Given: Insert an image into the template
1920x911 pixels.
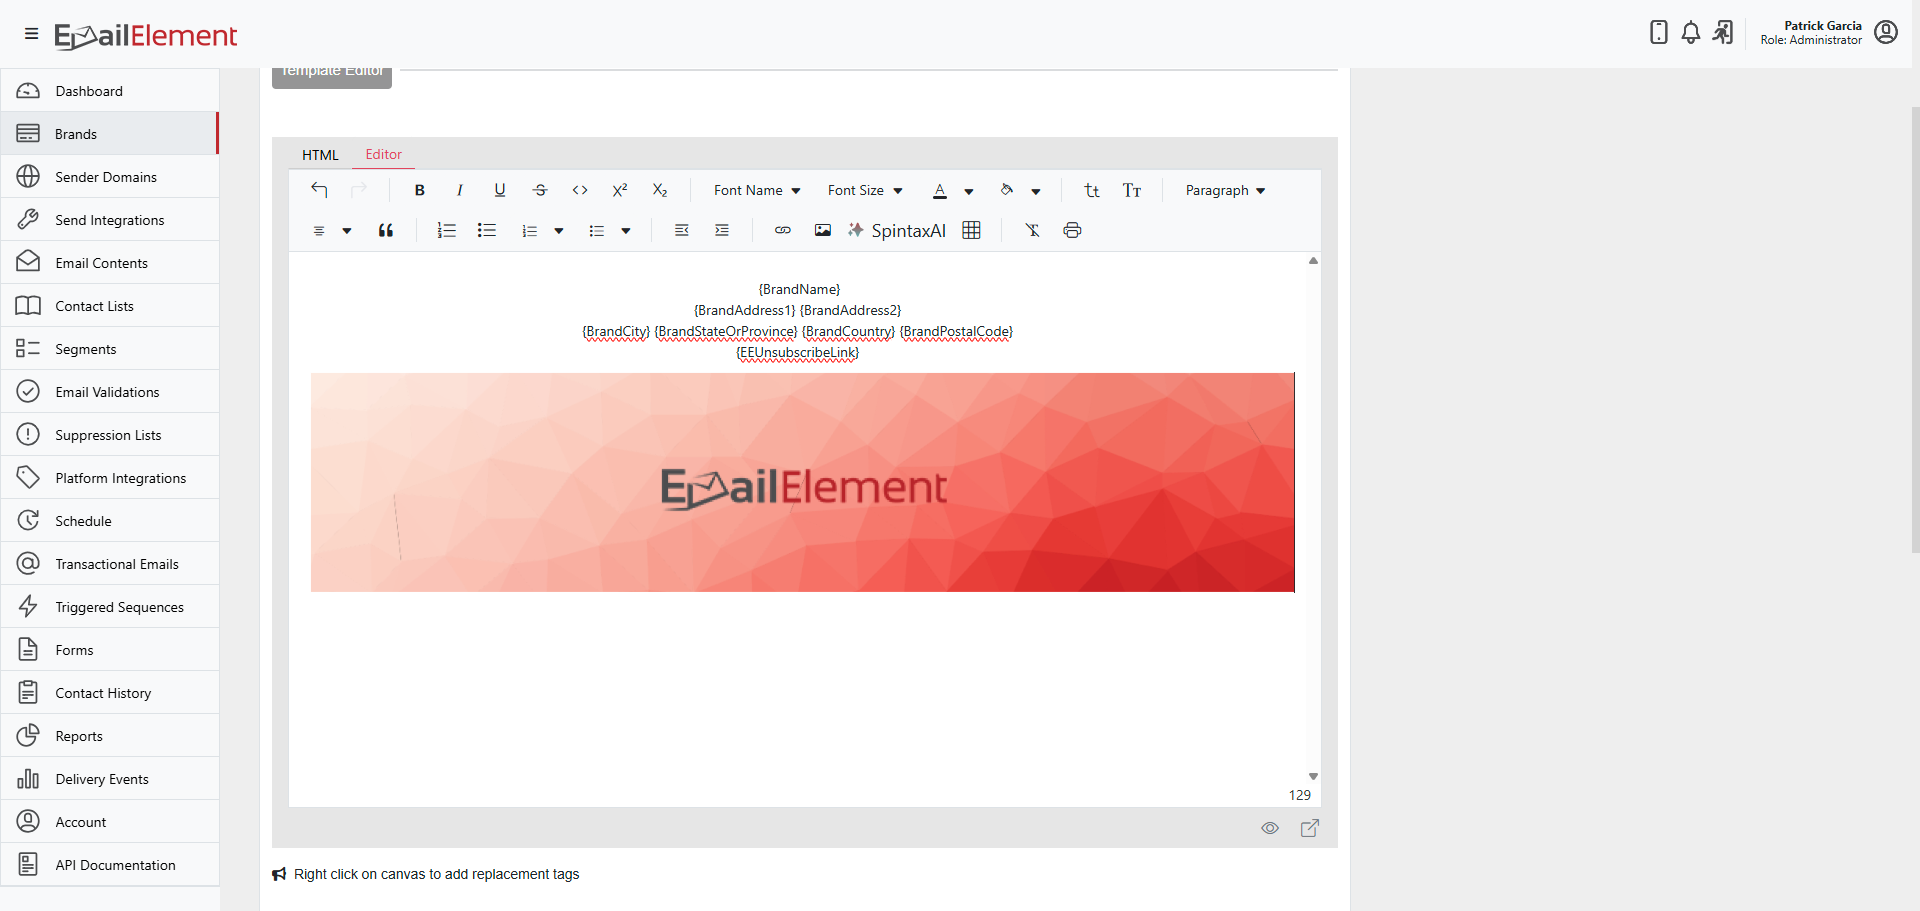Looking at the screenshot, I should tap(823, 231).
